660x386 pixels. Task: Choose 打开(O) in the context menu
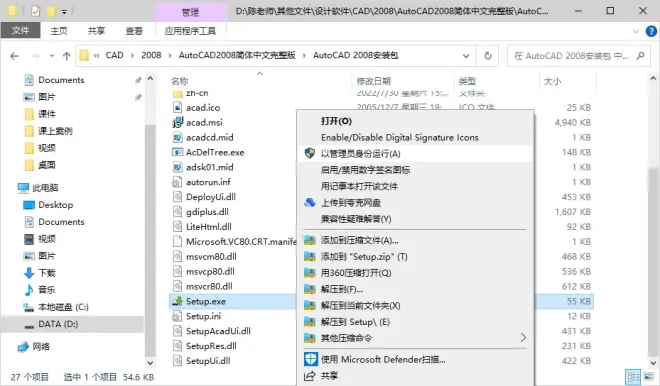pos(336,121)
